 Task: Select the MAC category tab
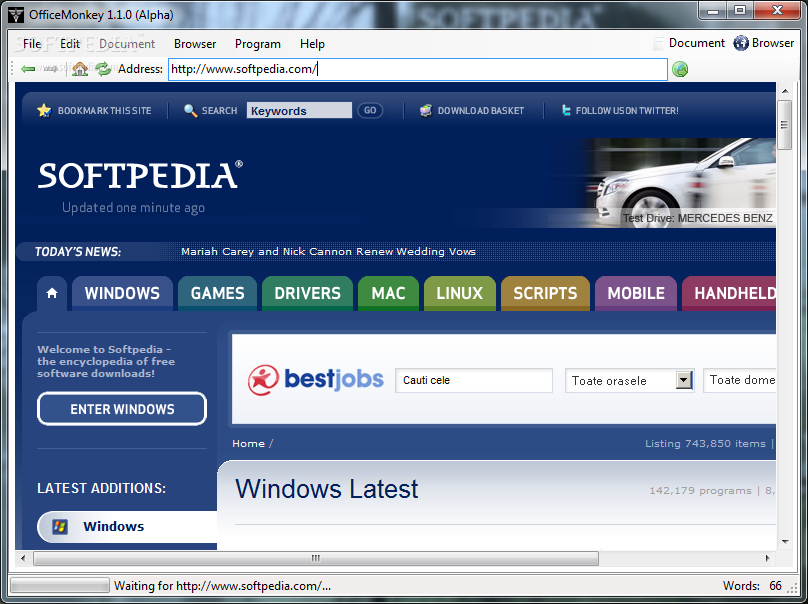(389, 293)
